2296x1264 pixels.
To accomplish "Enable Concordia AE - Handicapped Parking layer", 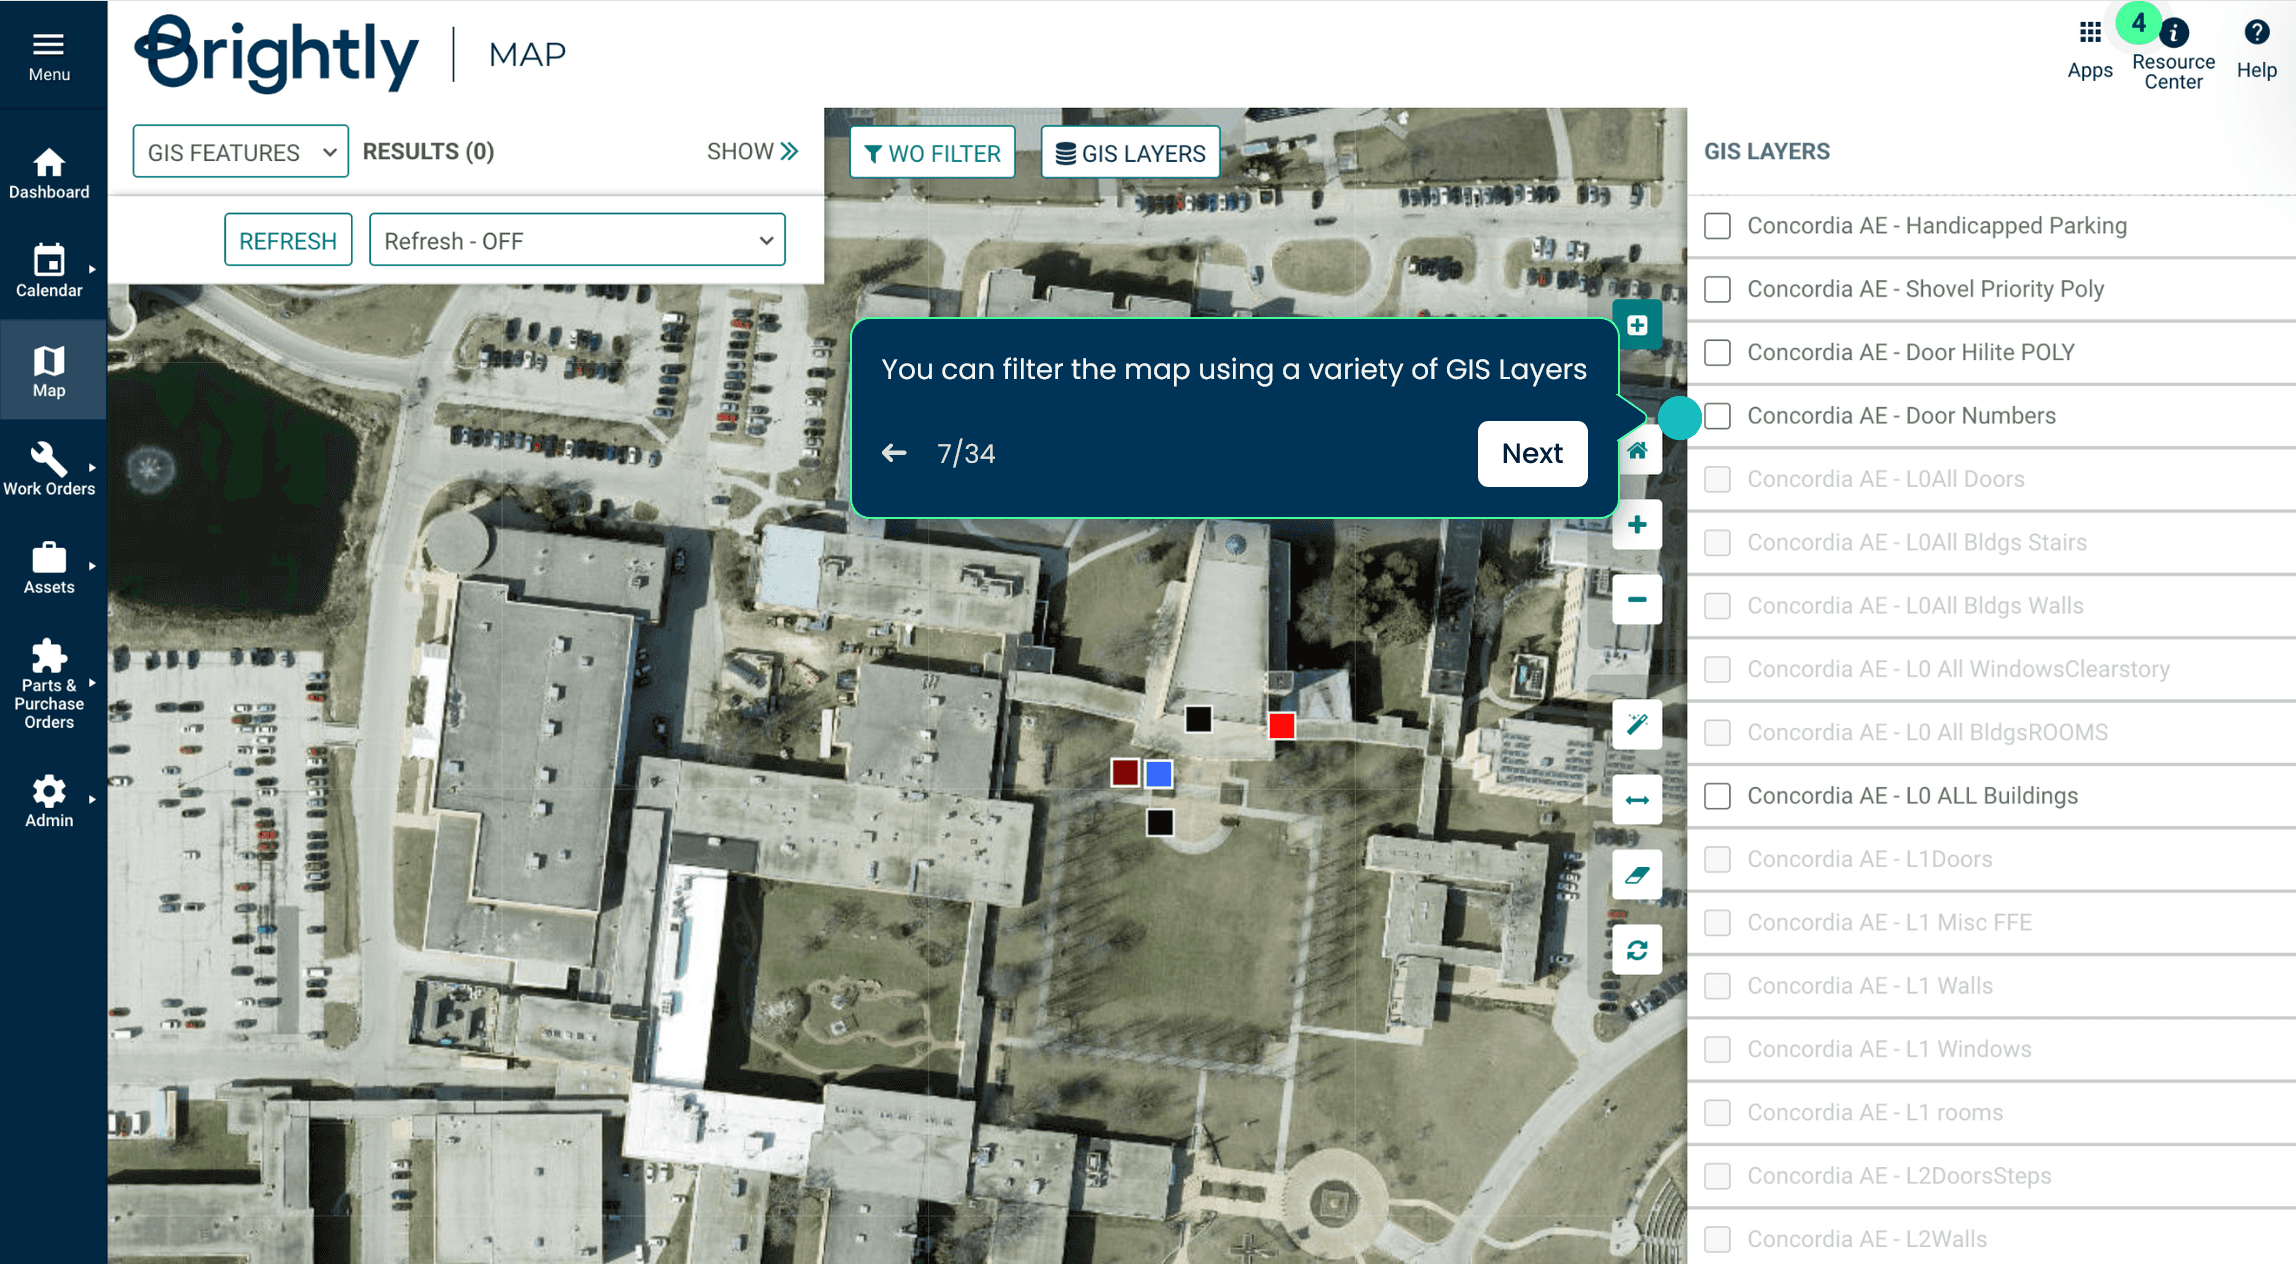I will [1717, 226].
